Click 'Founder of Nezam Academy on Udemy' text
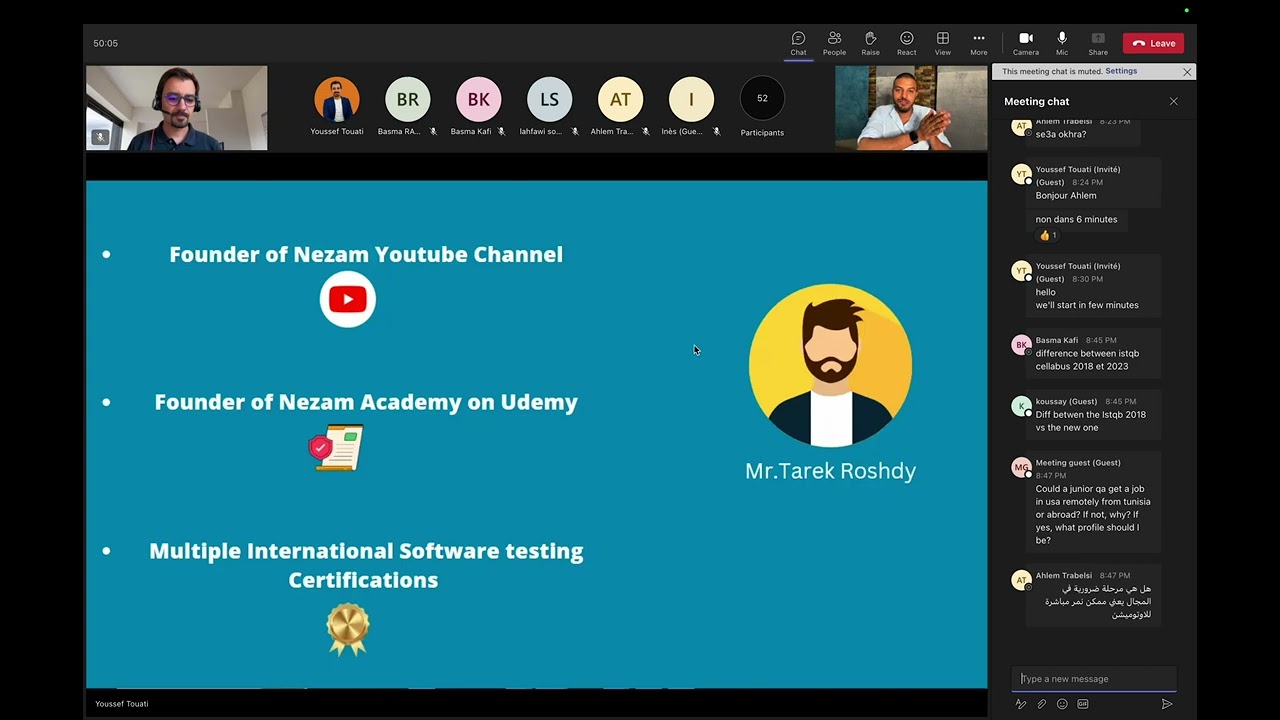Viewport: 1280px width, 720px height. tap(366, 402)
